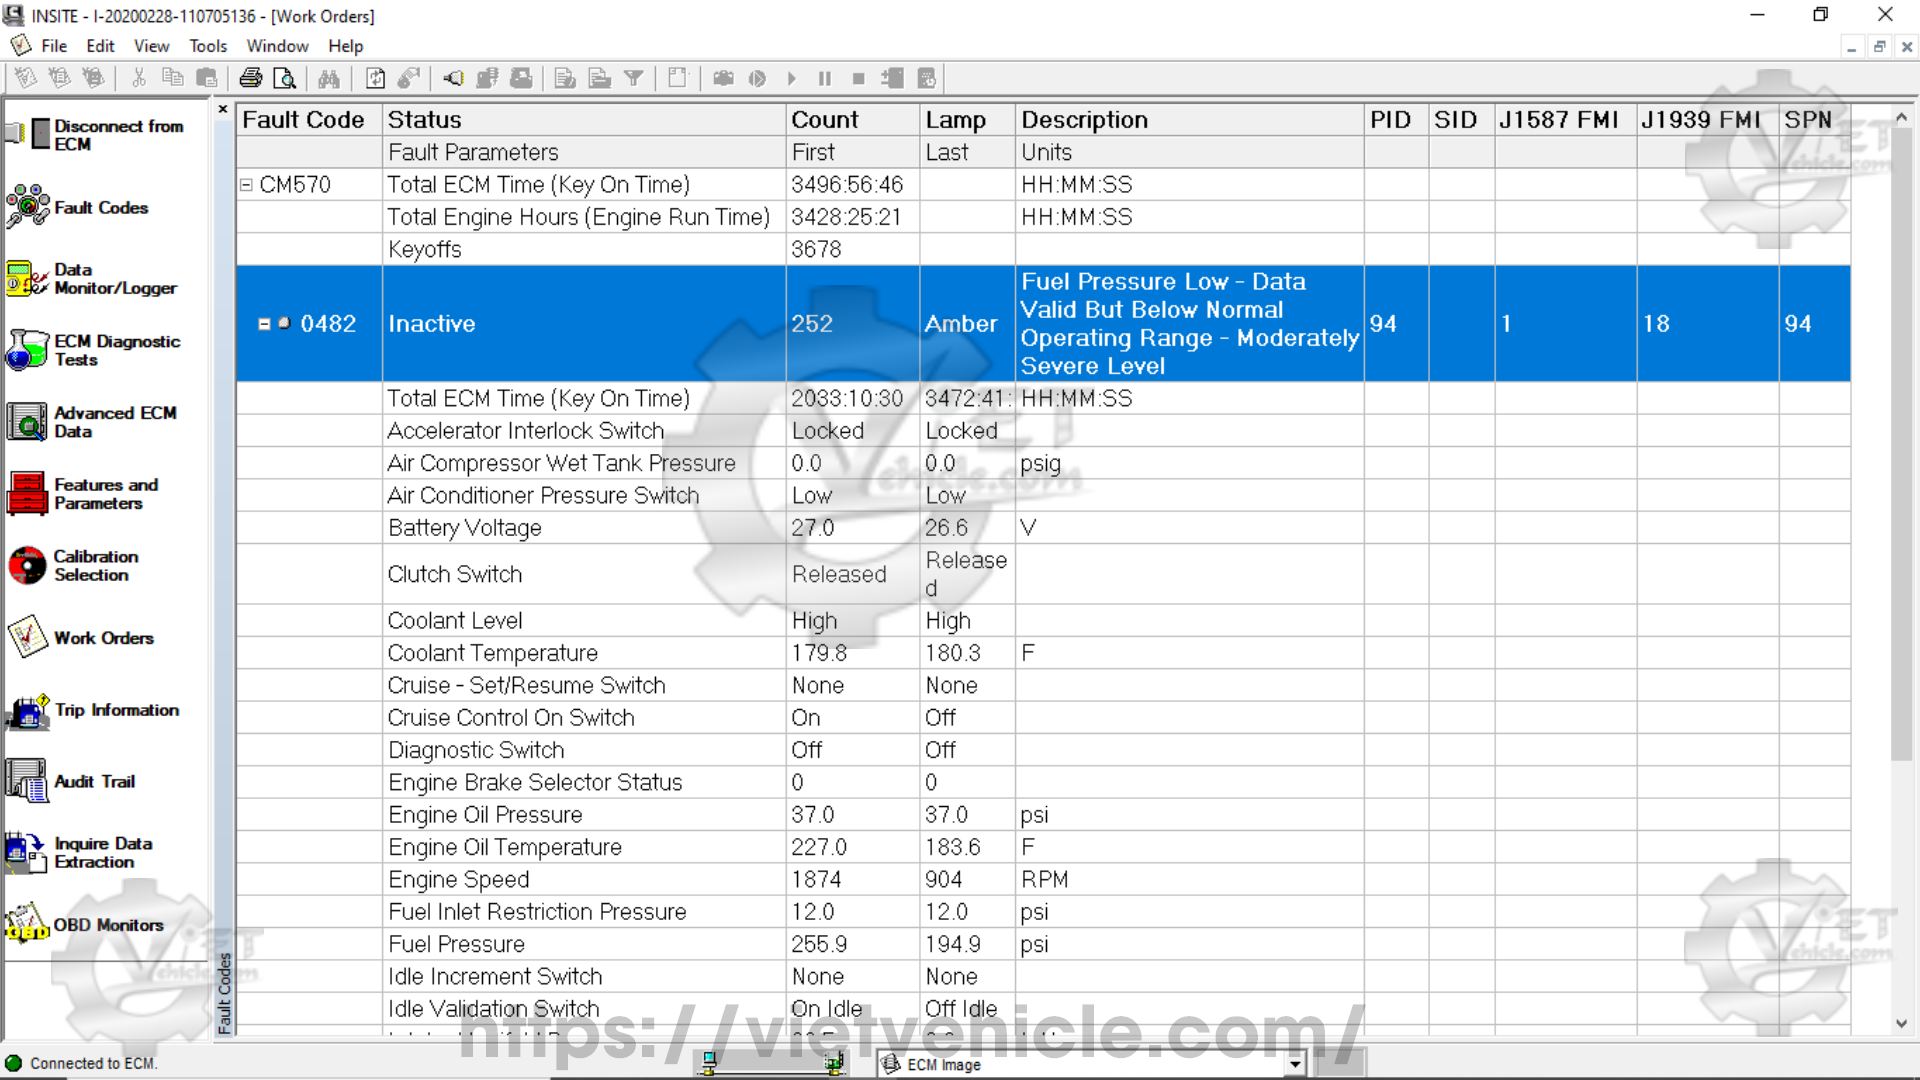
Task: Open the ECM Image dropdown list
Action: pyautogui.click(x=1295, y=1064)
